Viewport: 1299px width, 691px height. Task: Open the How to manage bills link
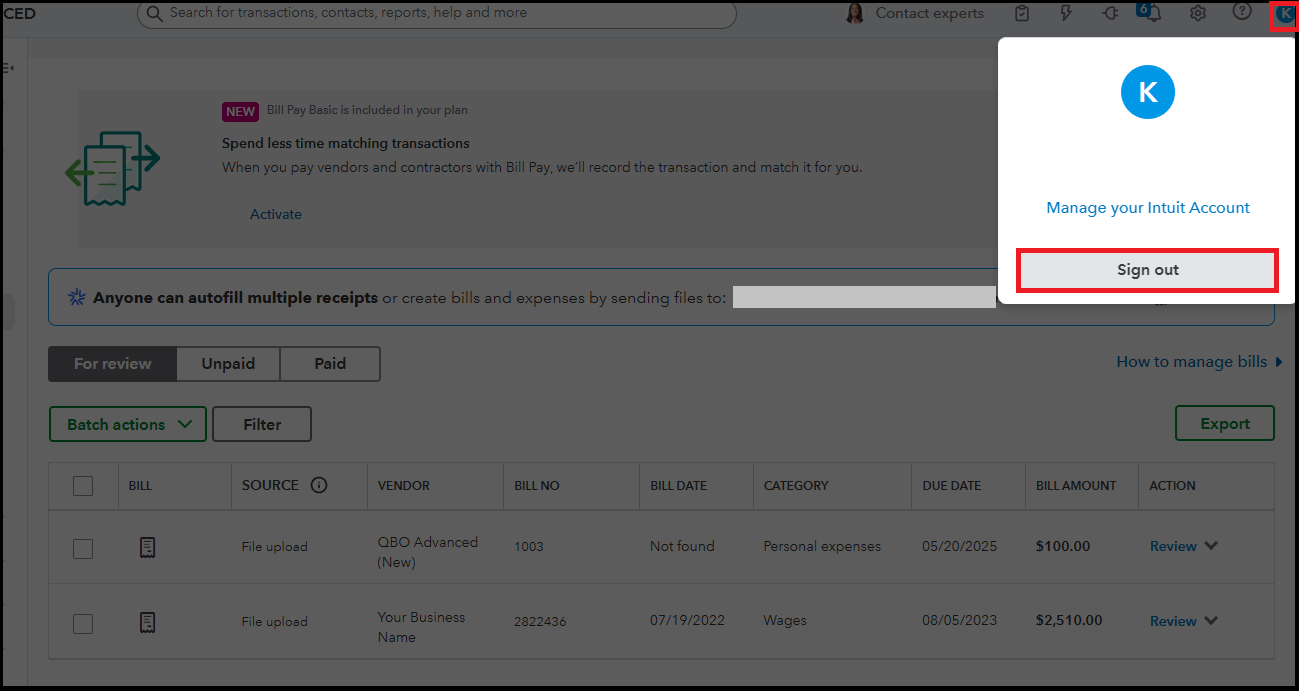click(x=1199, y=362)
